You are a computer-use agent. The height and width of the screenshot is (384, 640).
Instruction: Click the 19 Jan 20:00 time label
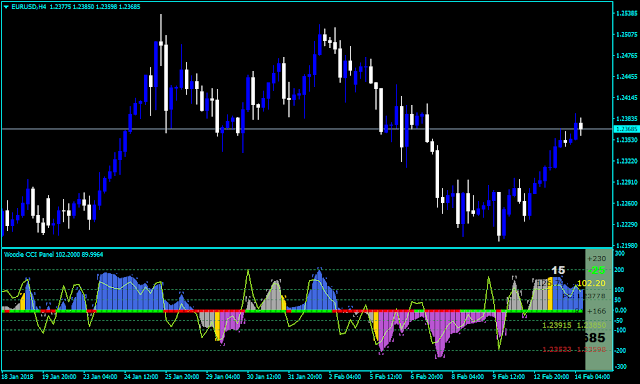tap(59, 377)
